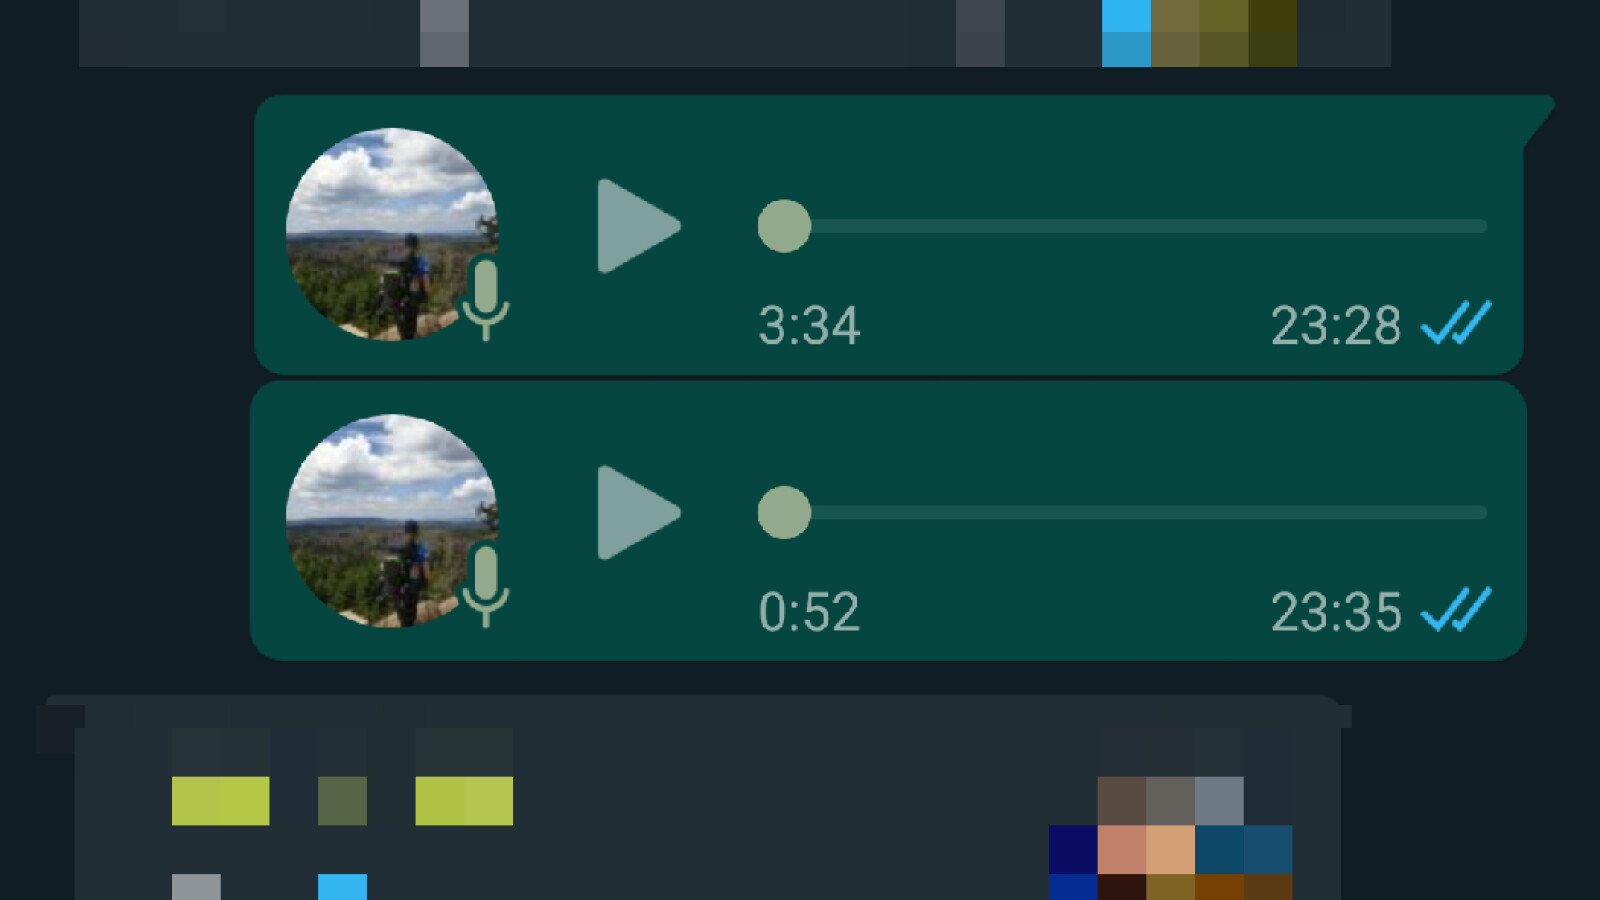The width and height of the screenshot is (1600, 900).
Task: Click the 23:35 sent timestamp
Action: coord(1336,611)
